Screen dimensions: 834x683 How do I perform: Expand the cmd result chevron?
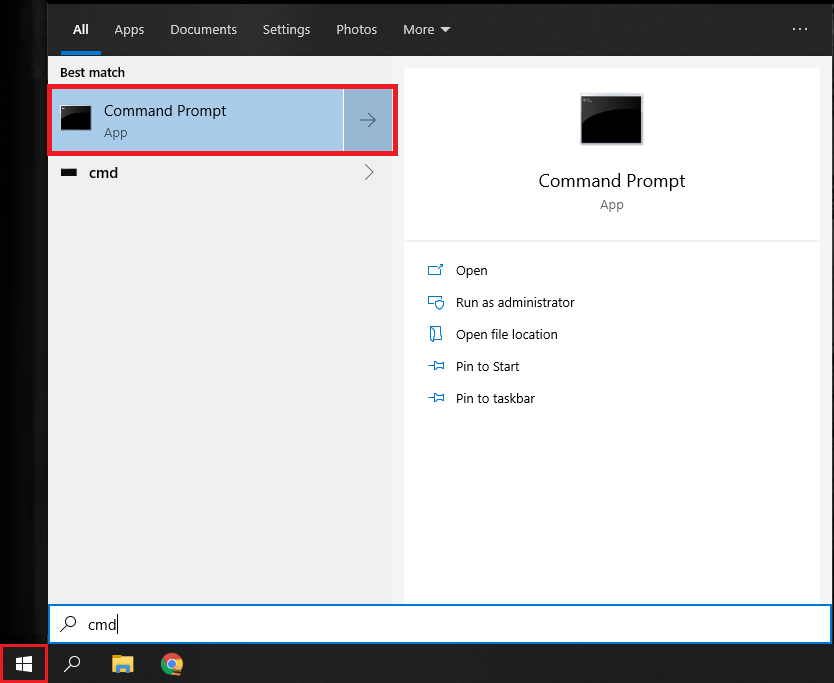point(368,172)
